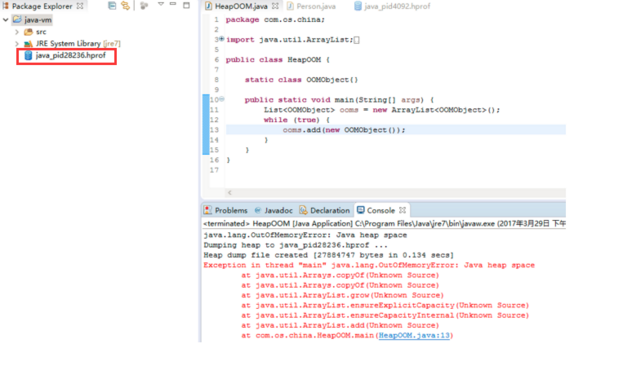
Task: Select the src source folder
Action: pyautogui.click(x=41, y=32)
